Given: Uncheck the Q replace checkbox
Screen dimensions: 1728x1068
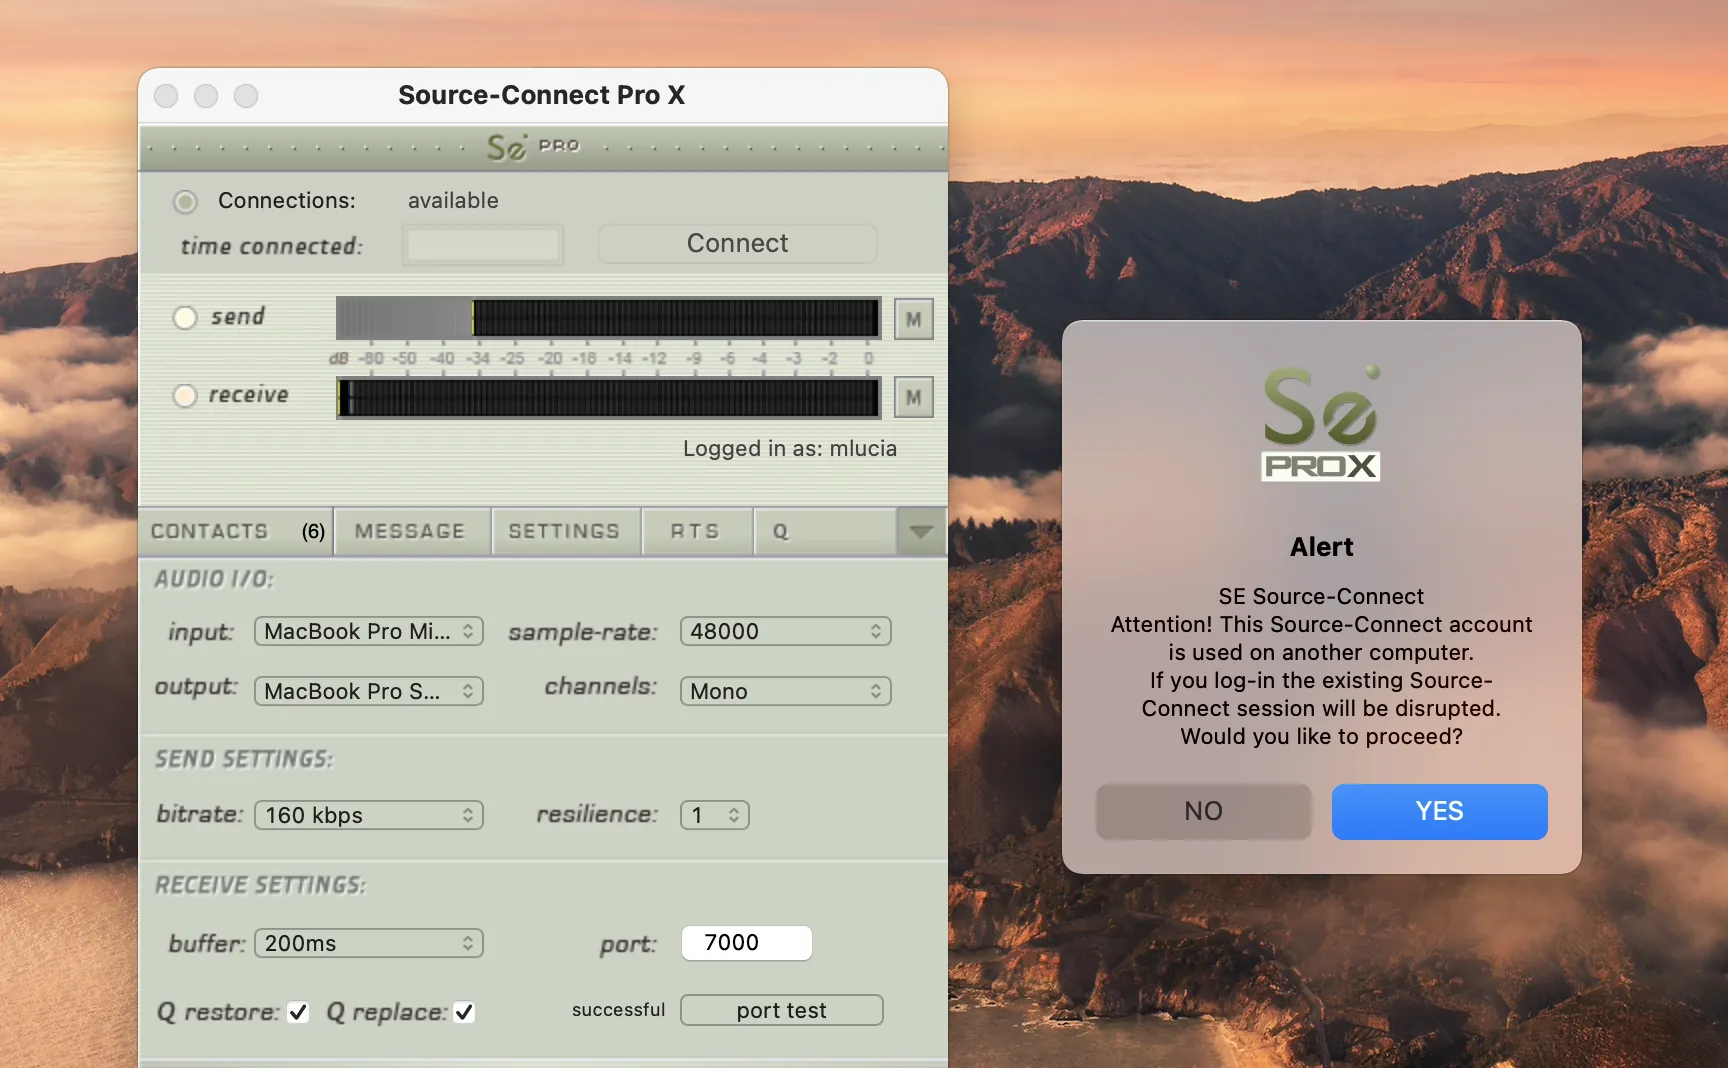Looking at the screenshot, I should tap(464, 1012).
